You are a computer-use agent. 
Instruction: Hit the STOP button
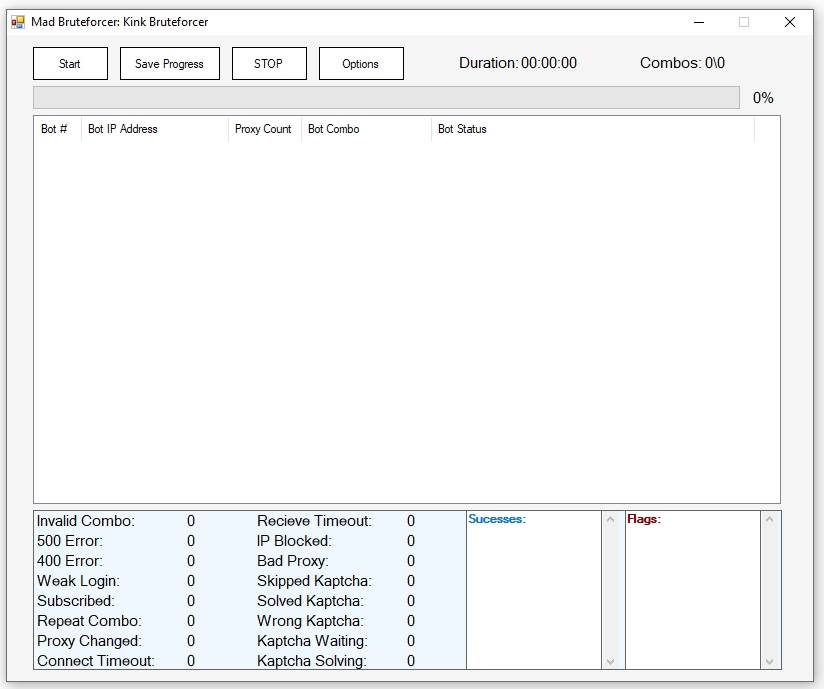click(x=268, y=64)
